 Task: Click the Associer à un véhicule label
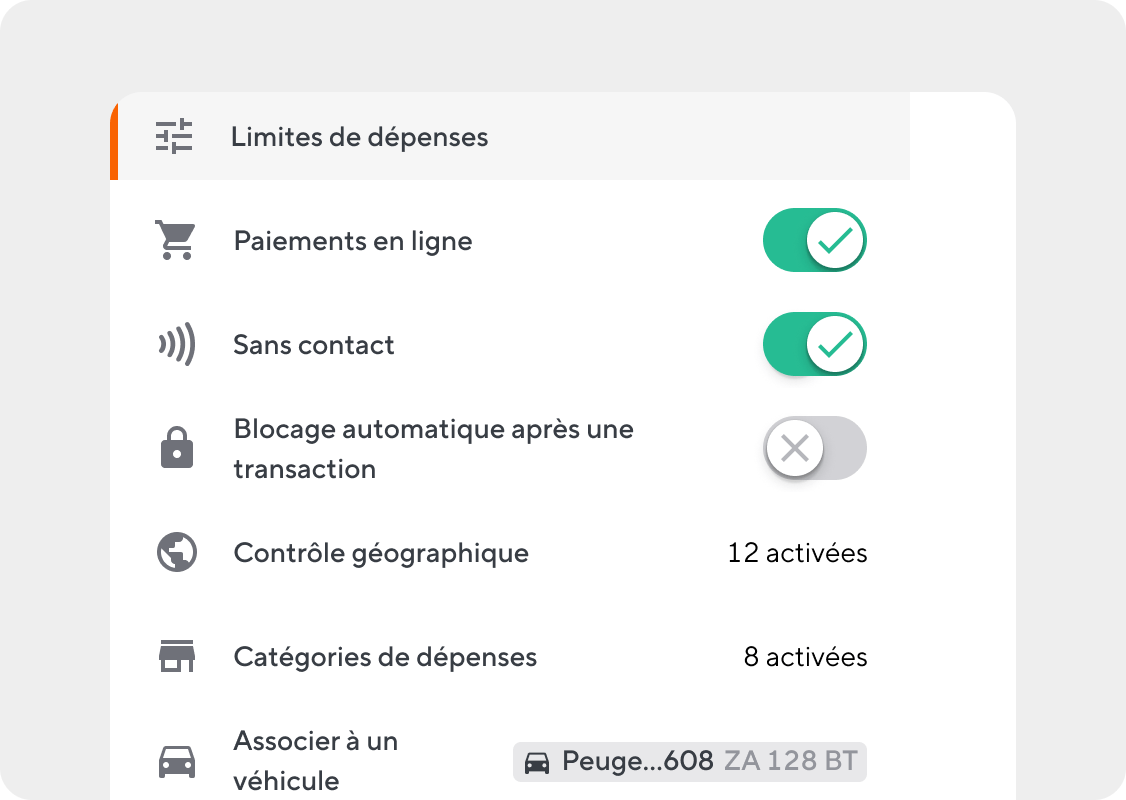[316, 761]
